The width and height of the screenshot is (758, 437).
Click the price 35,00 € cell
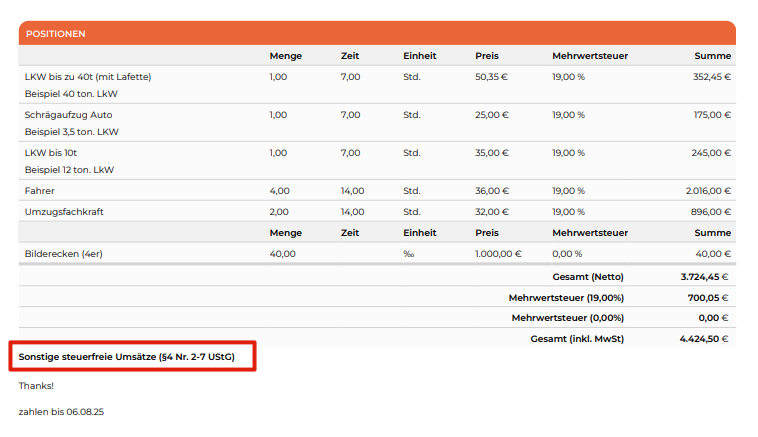coord(492,153)
